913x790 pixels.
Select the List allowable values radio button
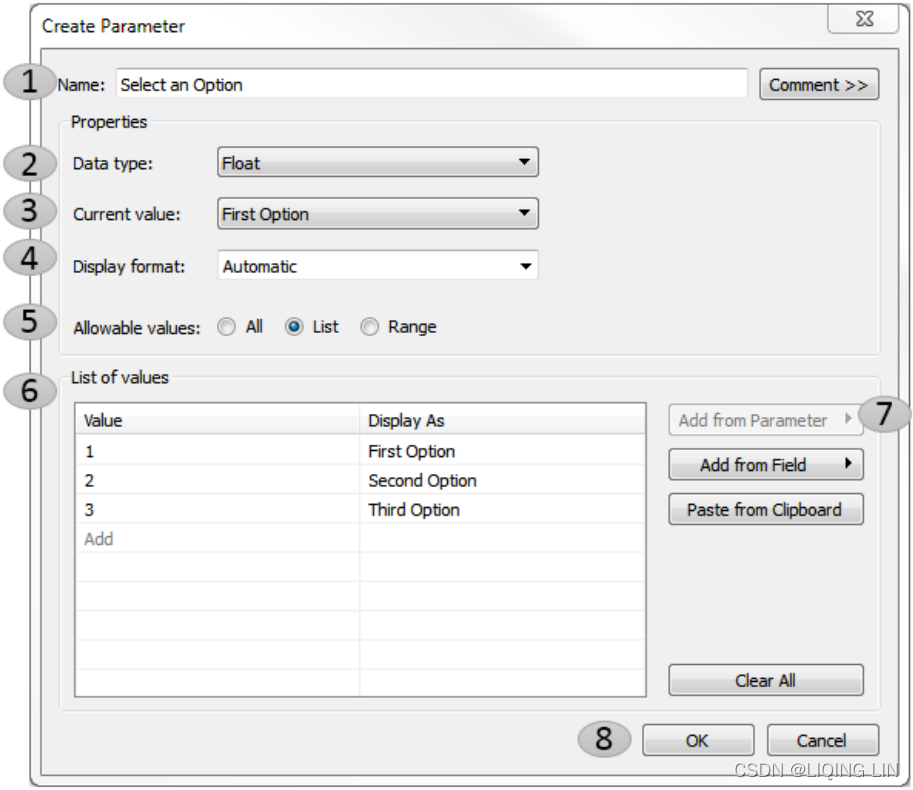[x=294, y=327]
